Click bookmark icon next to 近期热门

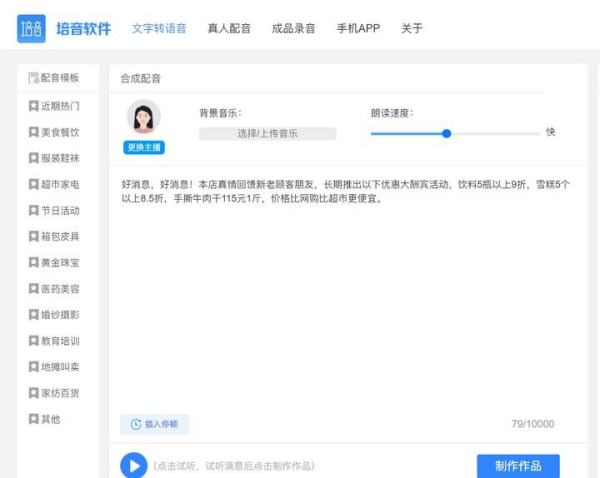(34, 106)
